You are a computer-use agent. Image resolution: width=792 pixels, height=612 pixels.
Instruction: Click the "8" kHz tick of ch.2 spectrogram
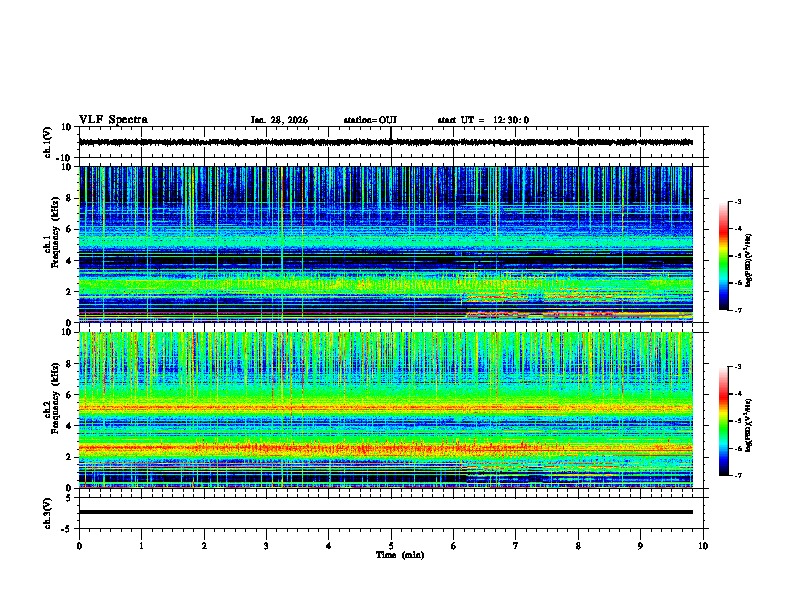click(69, 364)
